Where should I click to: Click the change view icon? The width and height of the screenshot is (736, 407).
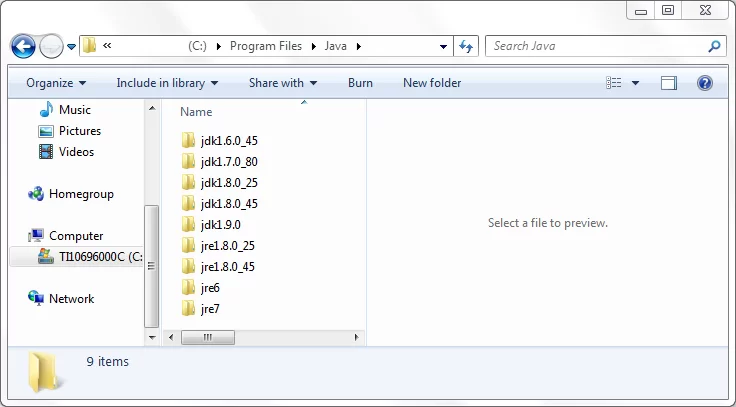[613, 83]
